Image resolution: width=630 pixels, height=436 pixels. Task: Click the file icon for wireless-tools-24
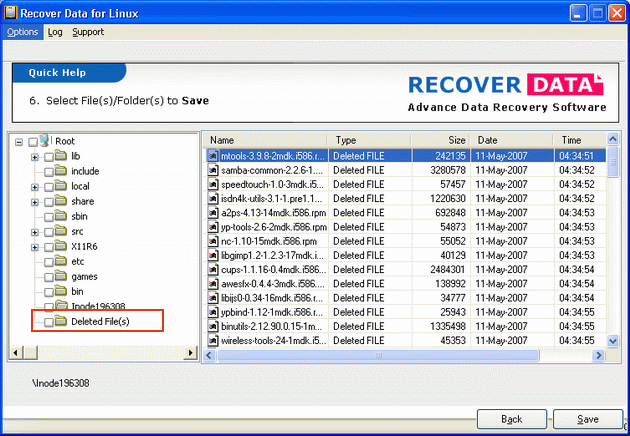coord(213,341)
